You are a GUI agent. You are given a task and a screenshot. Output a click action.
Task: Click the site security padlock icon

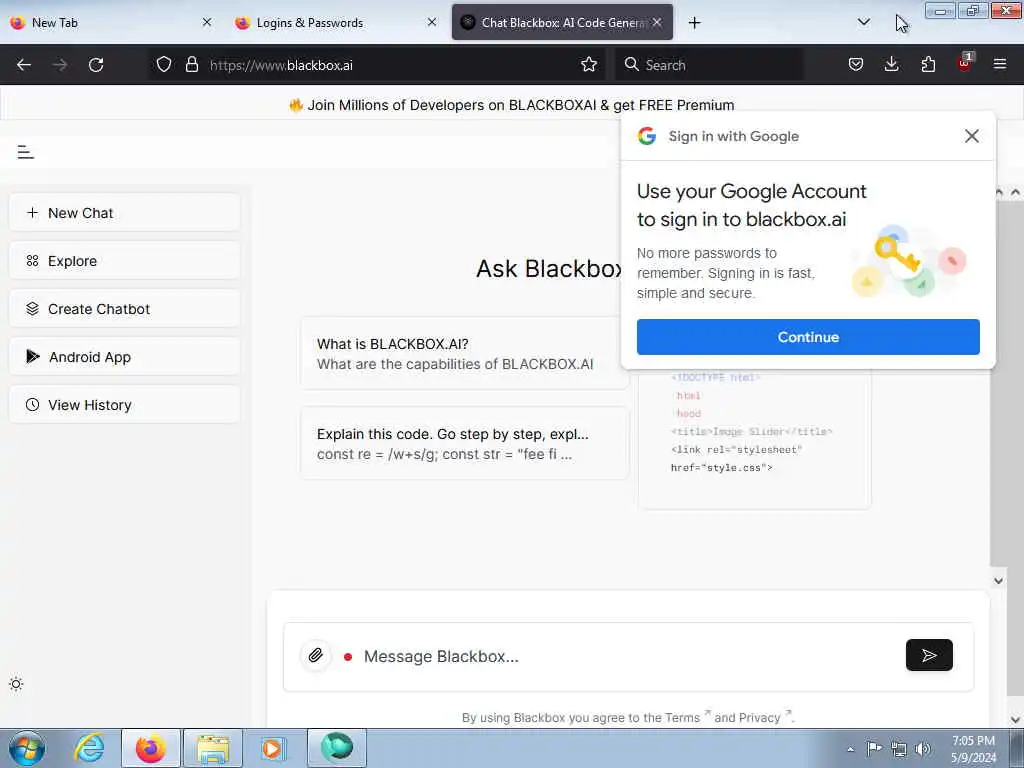(191, 65)
